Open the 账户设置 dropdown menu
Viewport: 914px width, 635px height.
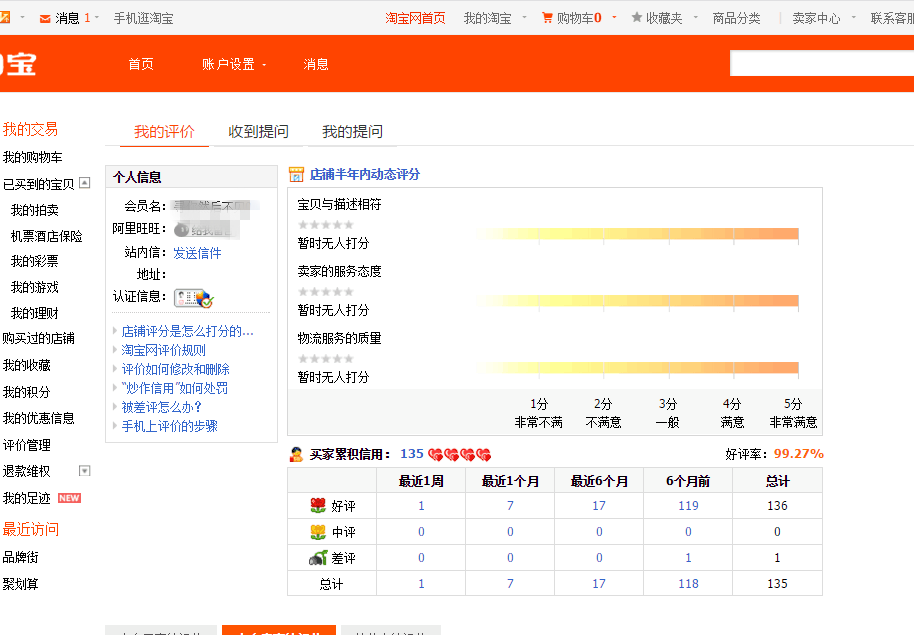[x=233, y=64]
